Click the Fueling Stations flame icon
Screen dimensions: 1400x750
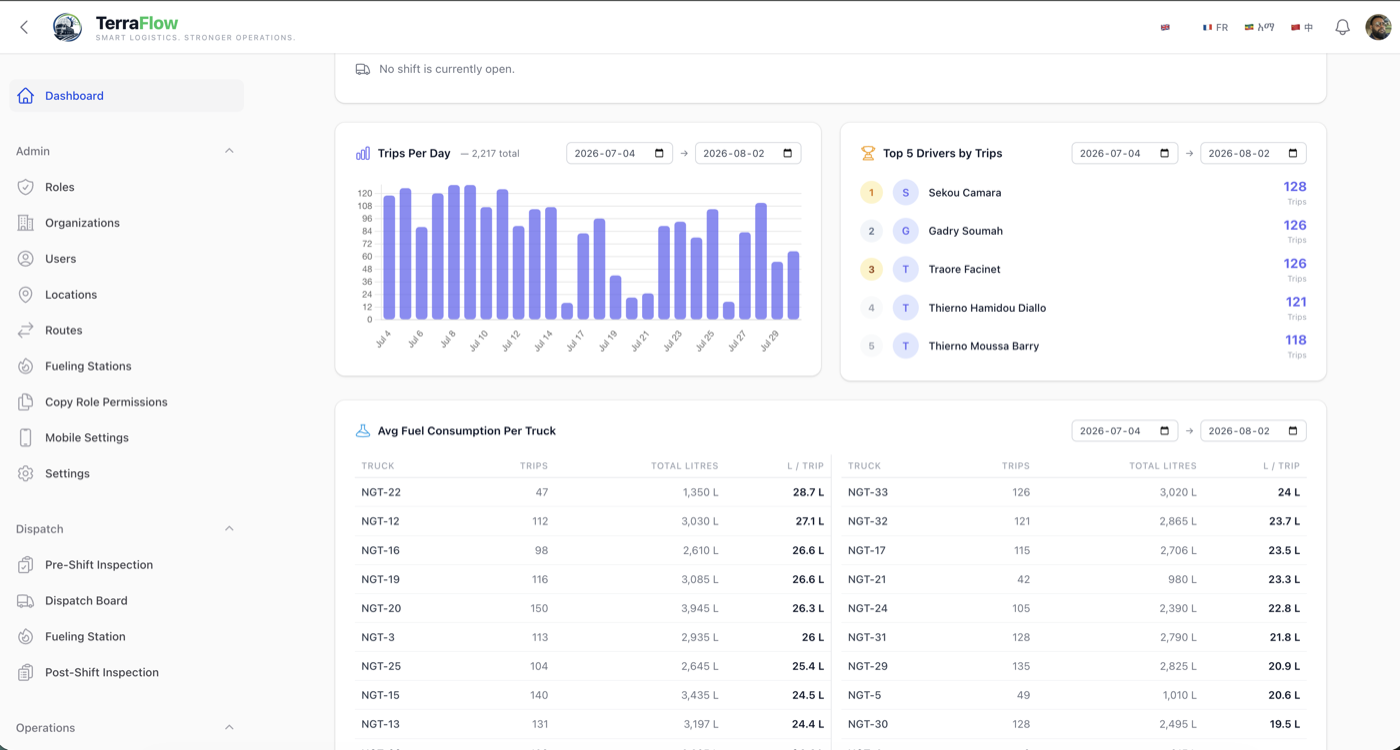[26, 366]
